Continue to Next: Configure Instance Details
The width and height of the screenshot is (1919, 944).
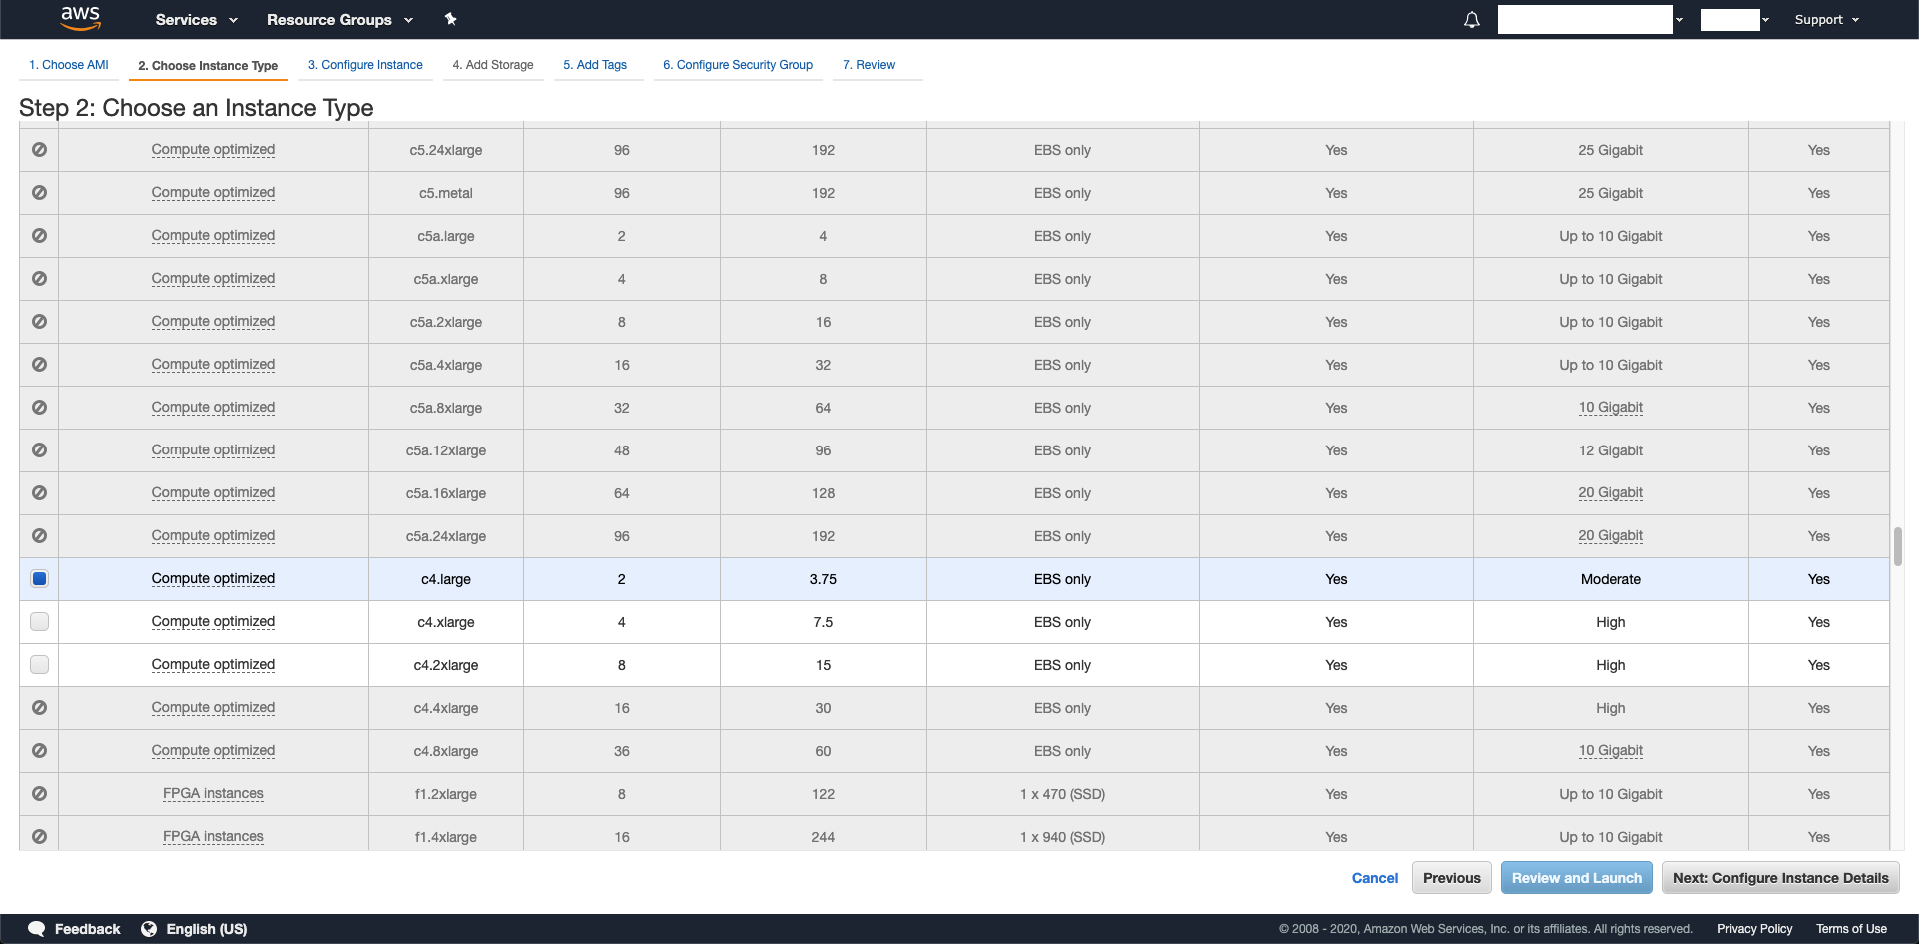pyautogui.click(x=1781, y=878)
